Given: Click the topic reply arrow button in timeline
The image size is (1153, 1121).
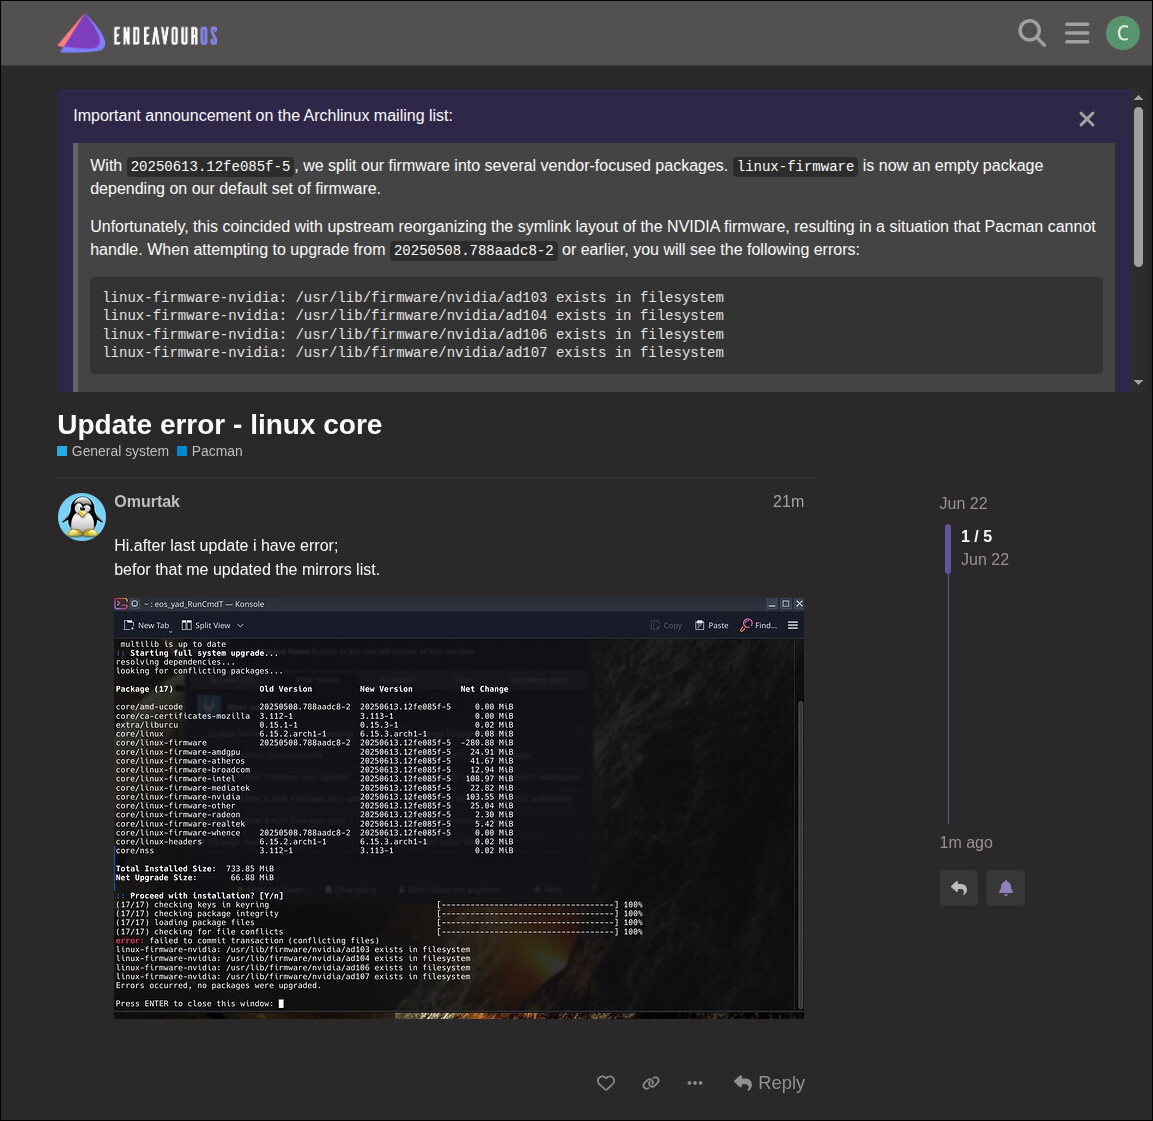Looking at the screenshot, I should 958,888.
